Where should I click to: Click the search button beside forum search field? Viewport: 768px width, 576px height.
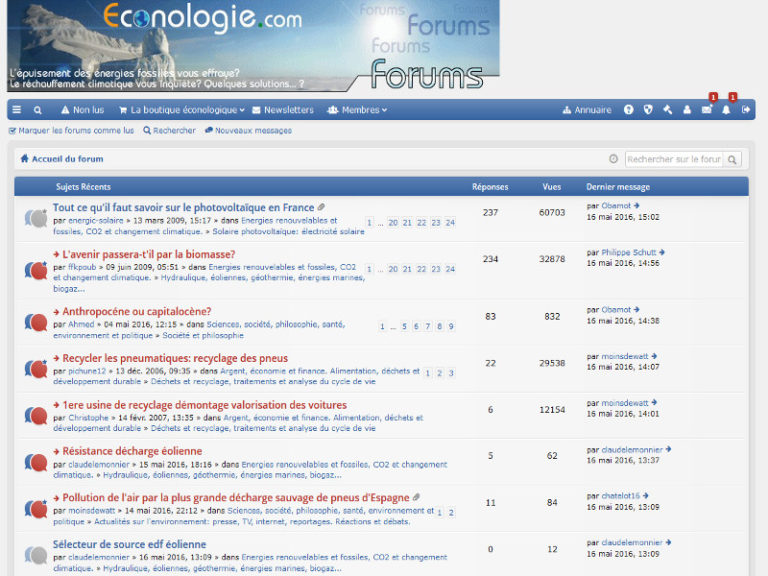[732, 159]
